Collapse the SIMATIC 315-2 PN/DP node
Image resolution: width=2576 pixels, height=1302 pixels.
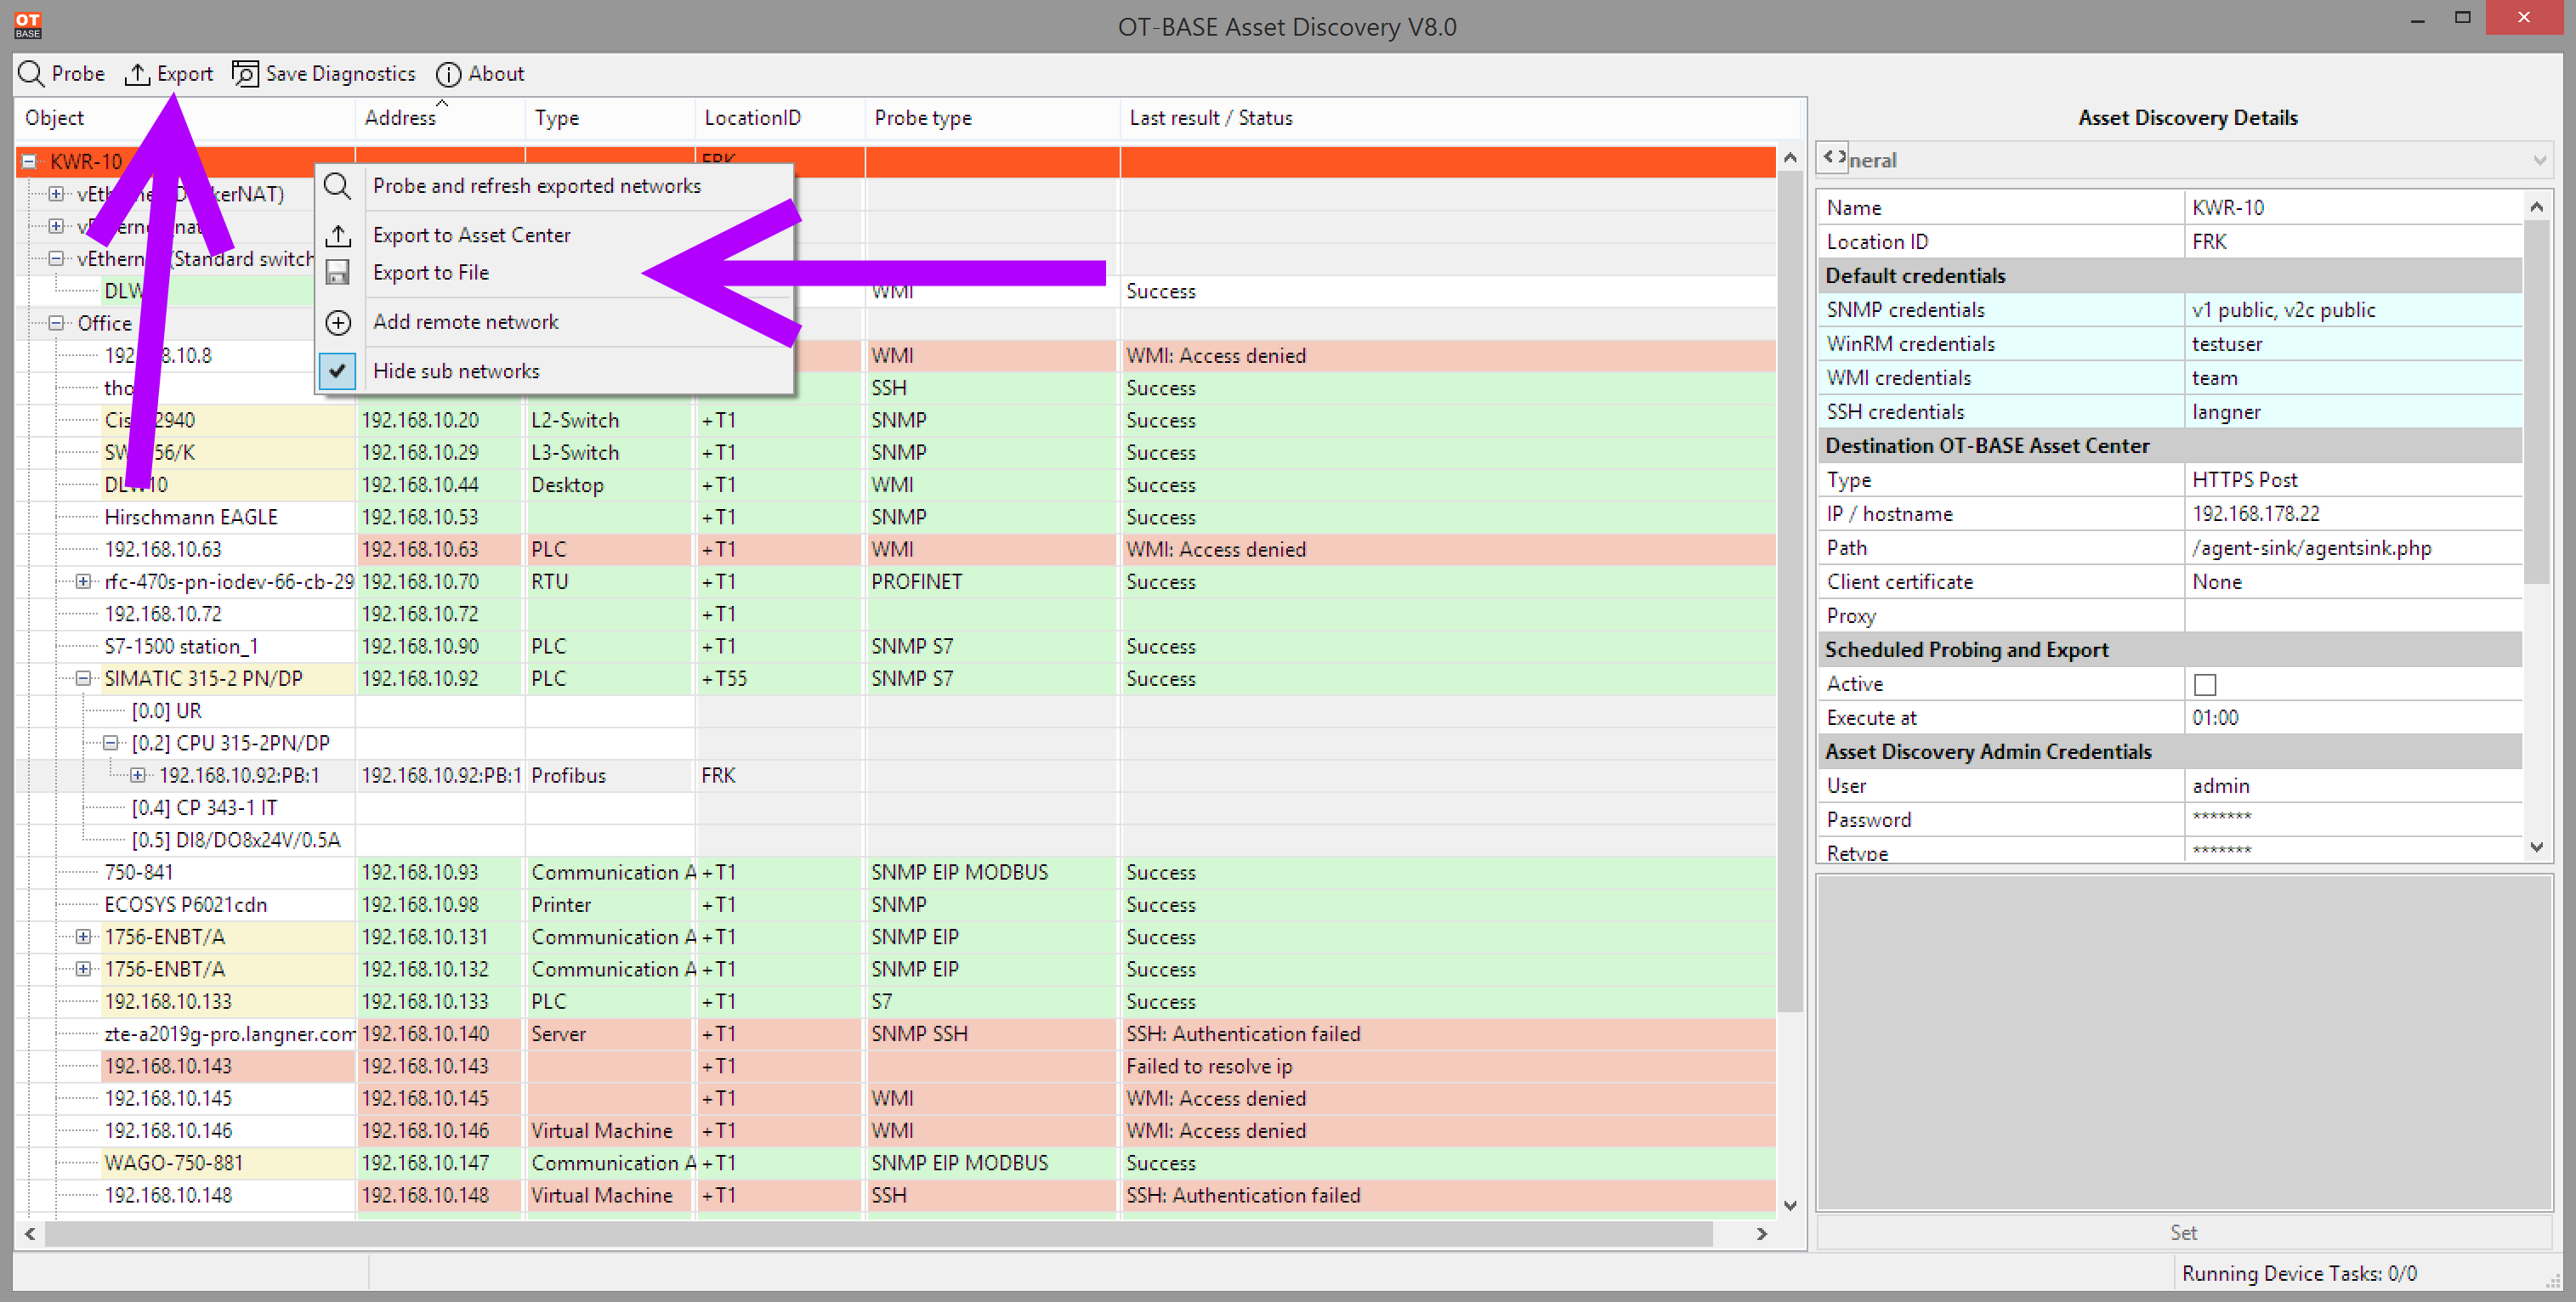[84, 678]
